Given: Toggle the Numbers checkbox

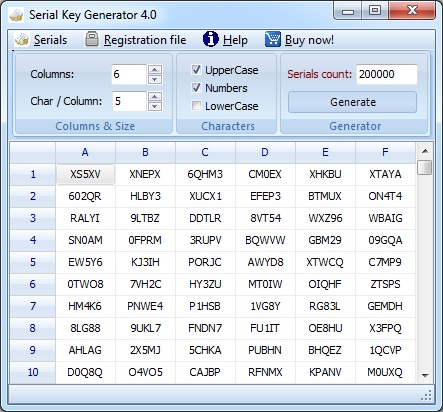Looking at the screenshot, I should pos(196,88).
